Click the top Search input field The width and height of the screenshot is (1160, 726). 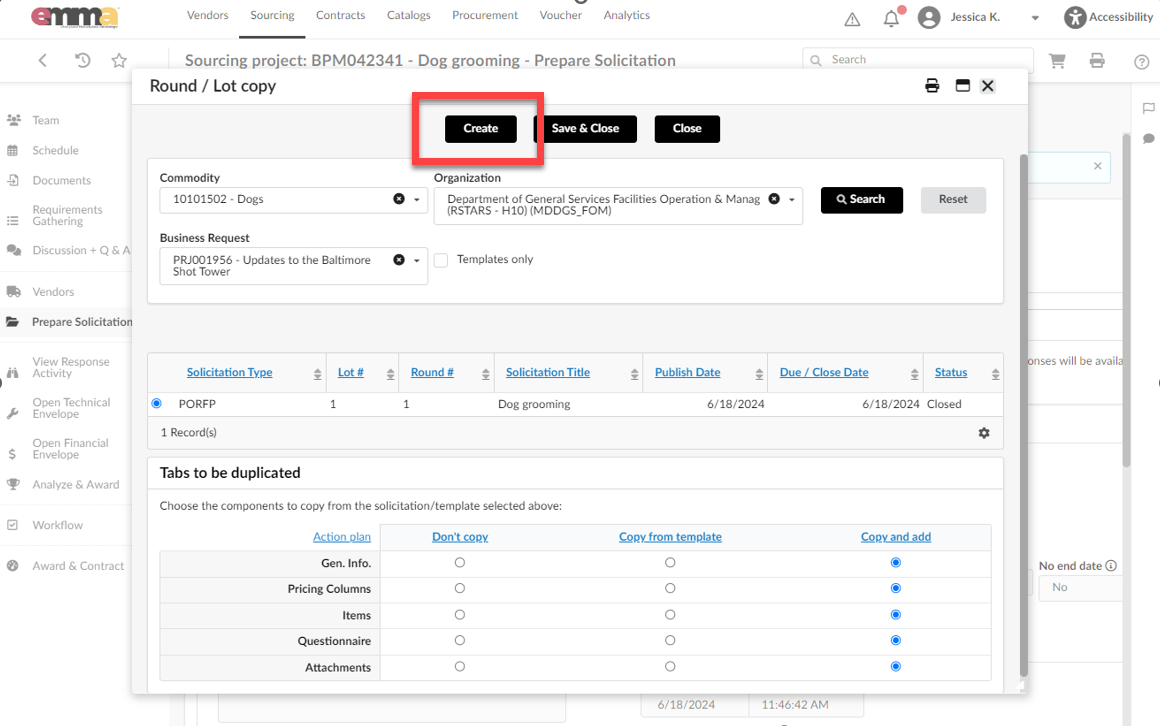917,60
